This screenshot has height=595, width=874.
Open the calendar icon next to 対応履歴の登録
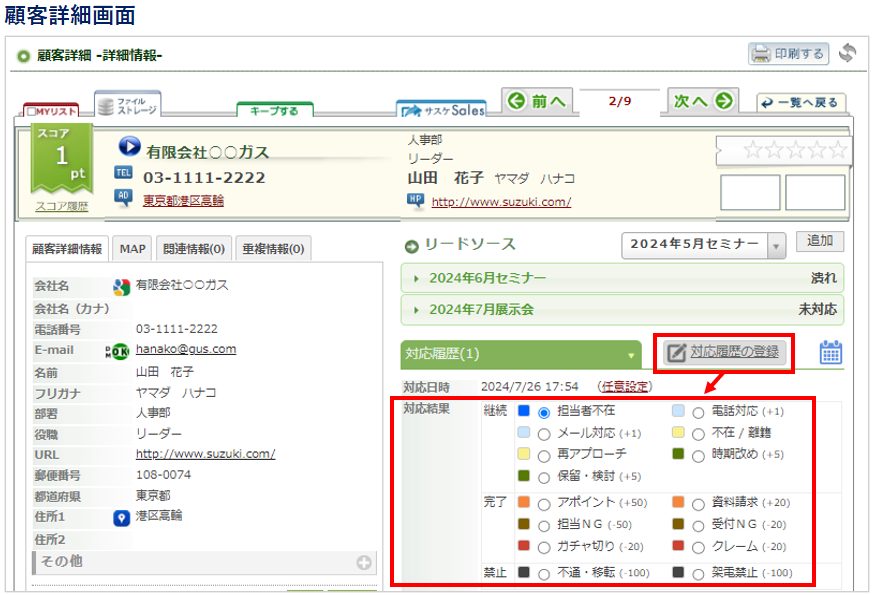point(831,352)
